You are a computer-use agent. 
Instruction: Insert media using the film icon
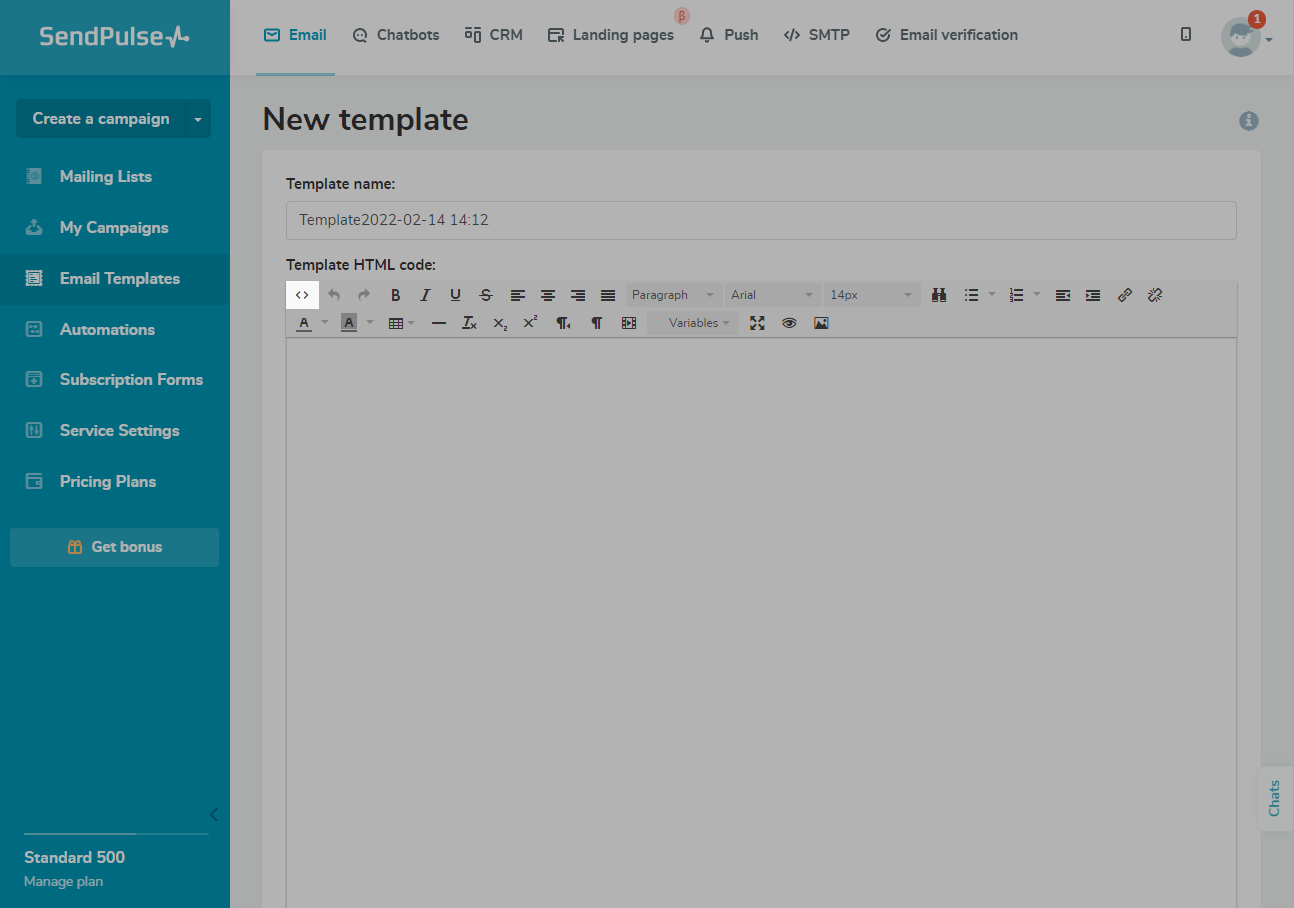[628, 323]
